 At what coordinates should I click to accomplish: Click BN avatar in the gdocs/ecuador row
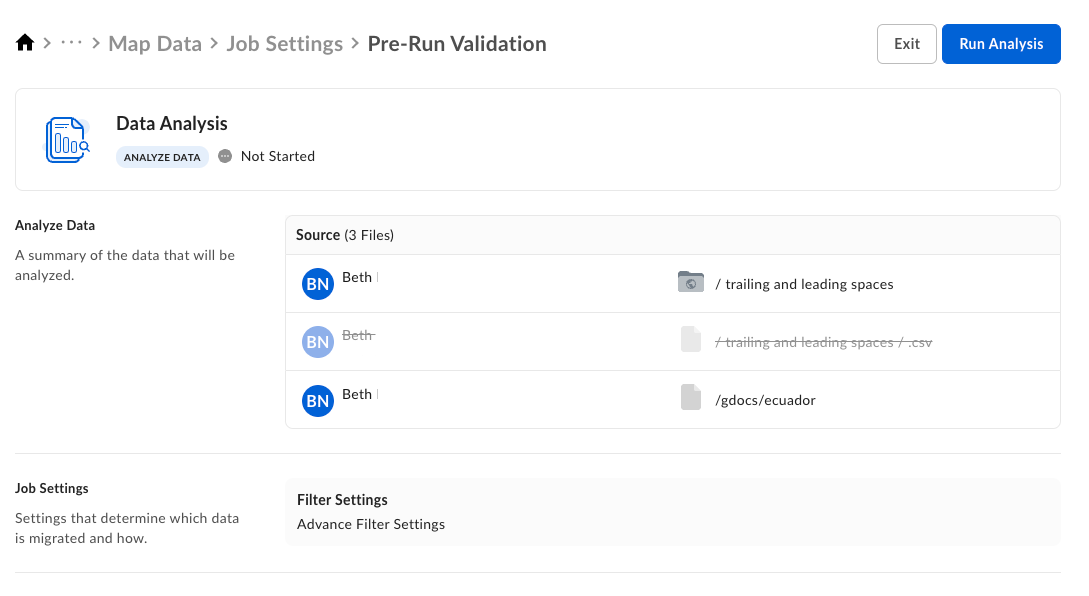point(317,400)
